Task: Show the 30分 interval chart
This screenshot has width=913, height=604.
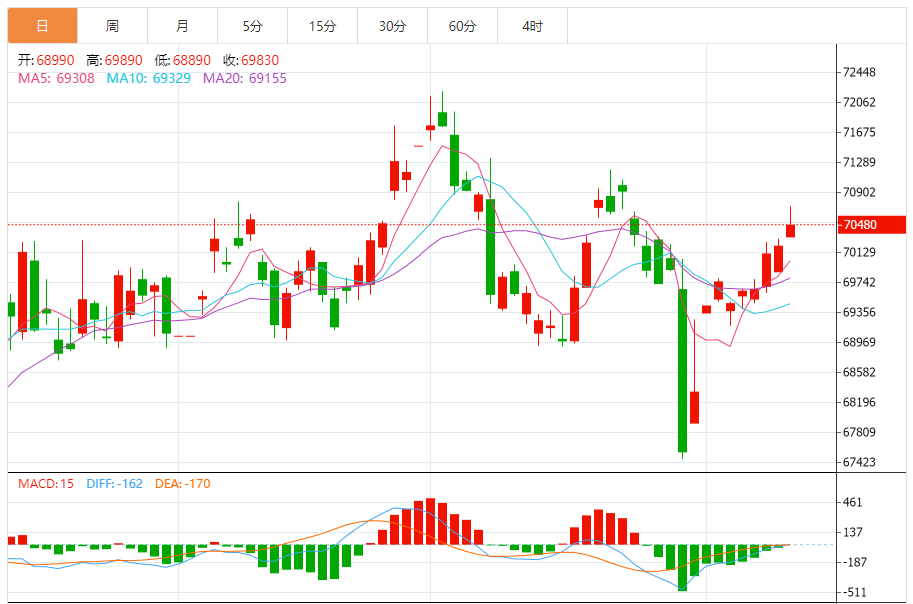Action: click(x=392, y=26)
